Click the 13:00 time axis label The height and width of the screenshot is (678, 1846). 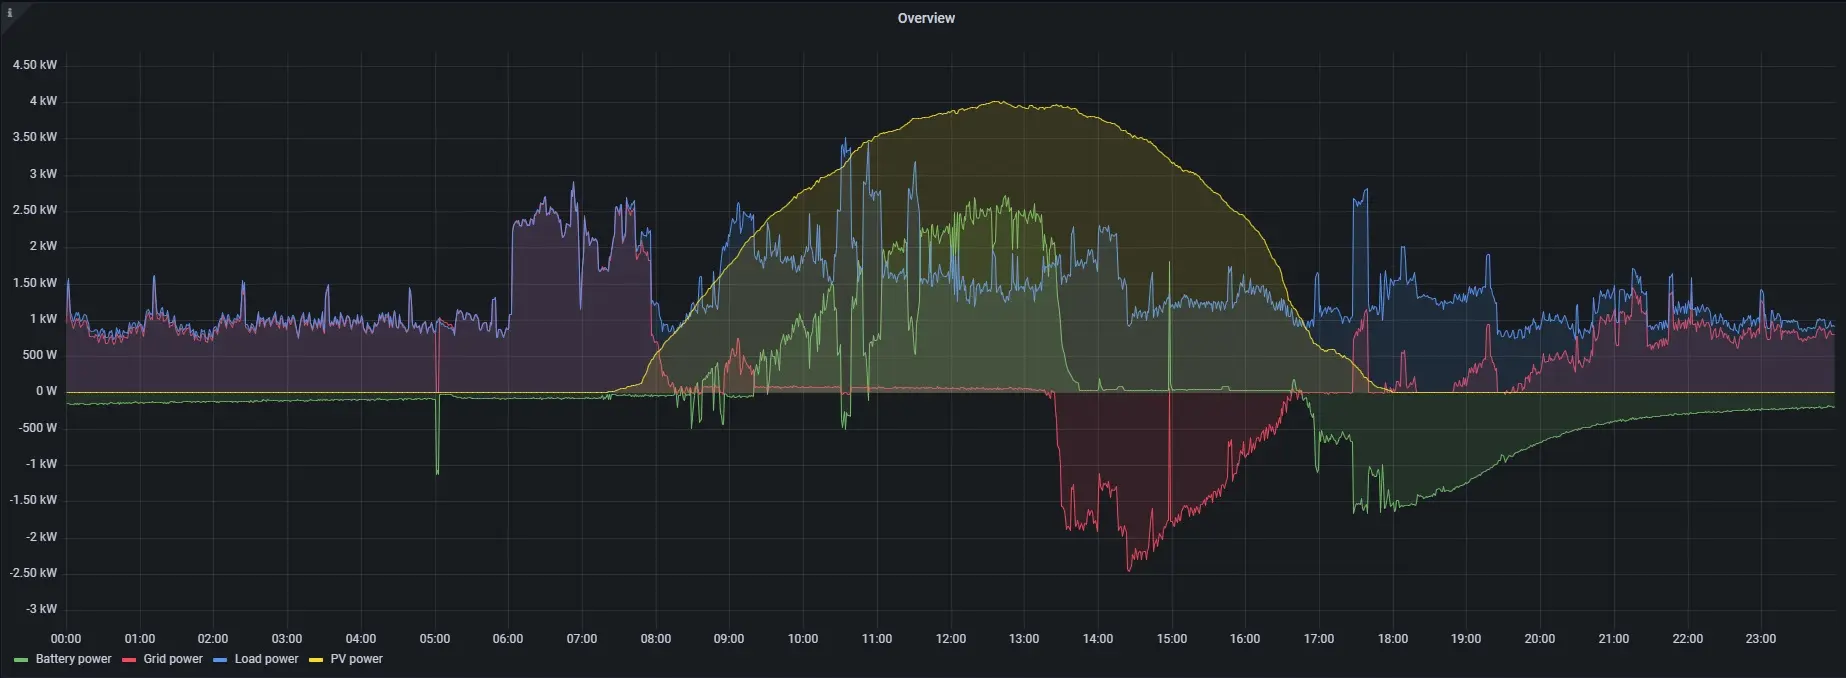(x=1024, y=639)
